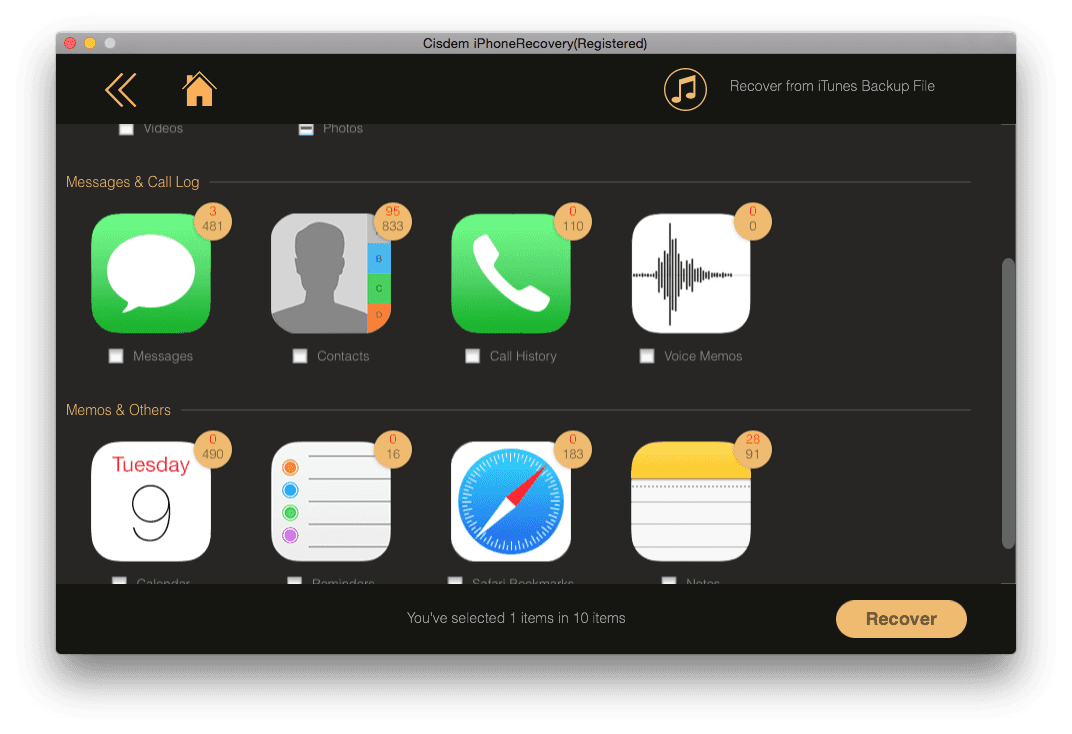
Task: Click the Notes count badge 28/91
Action: click(x=753, y=449)
